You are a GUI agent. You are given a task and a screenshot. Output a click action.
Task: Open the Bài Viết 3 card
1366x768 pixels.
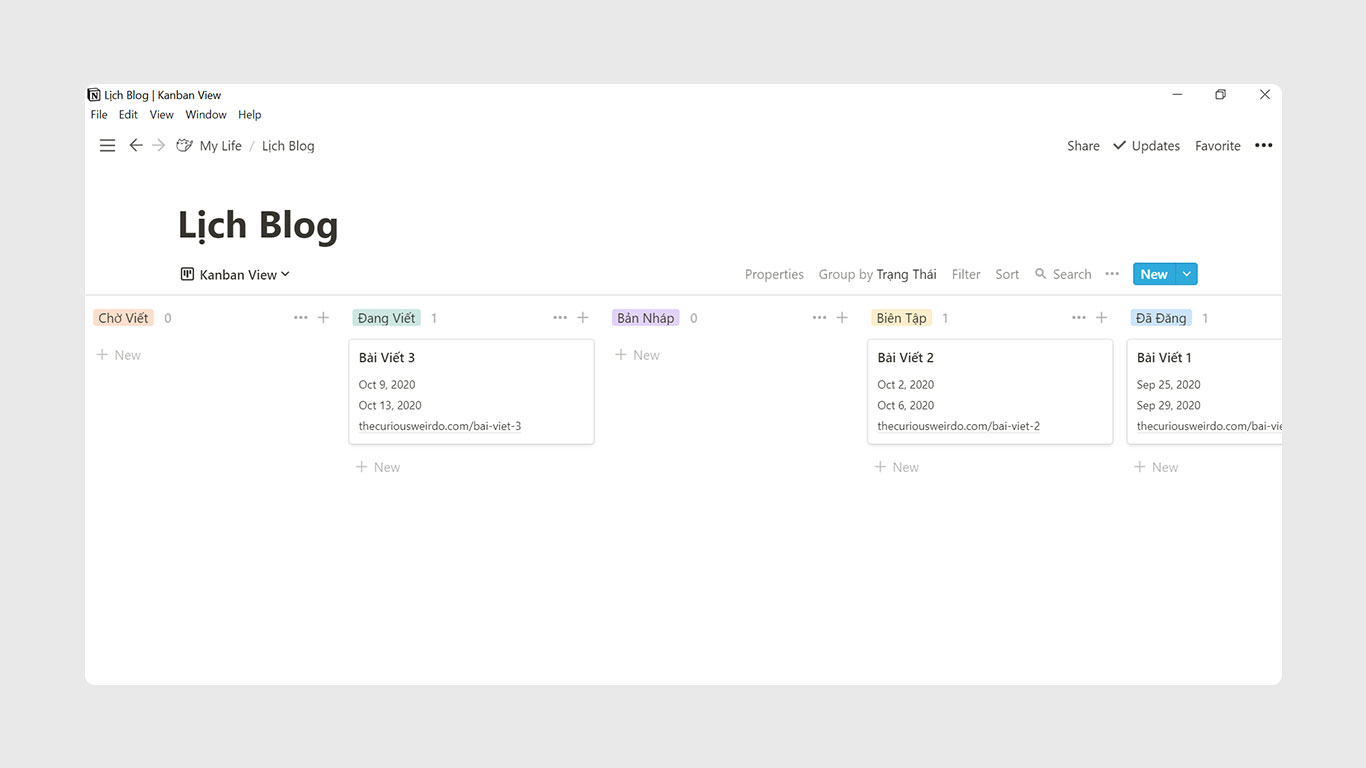[x=471, y=391]
